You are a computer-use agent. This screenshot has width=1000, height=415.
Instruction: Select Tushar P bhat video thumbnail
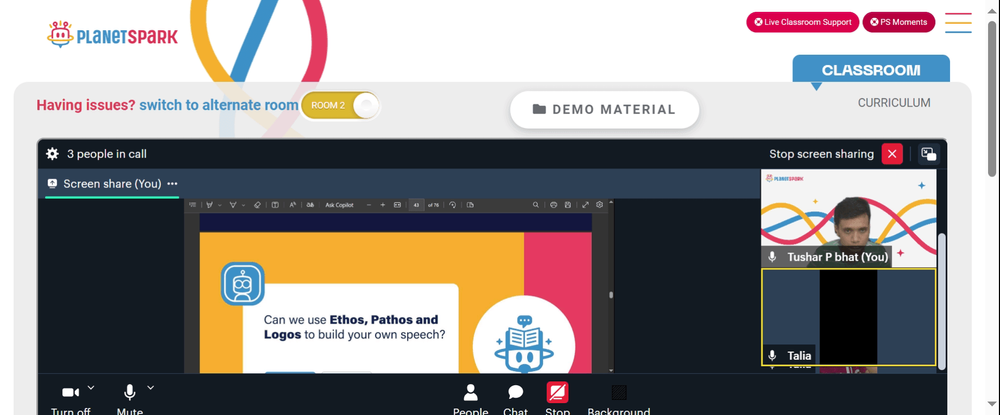849,218
